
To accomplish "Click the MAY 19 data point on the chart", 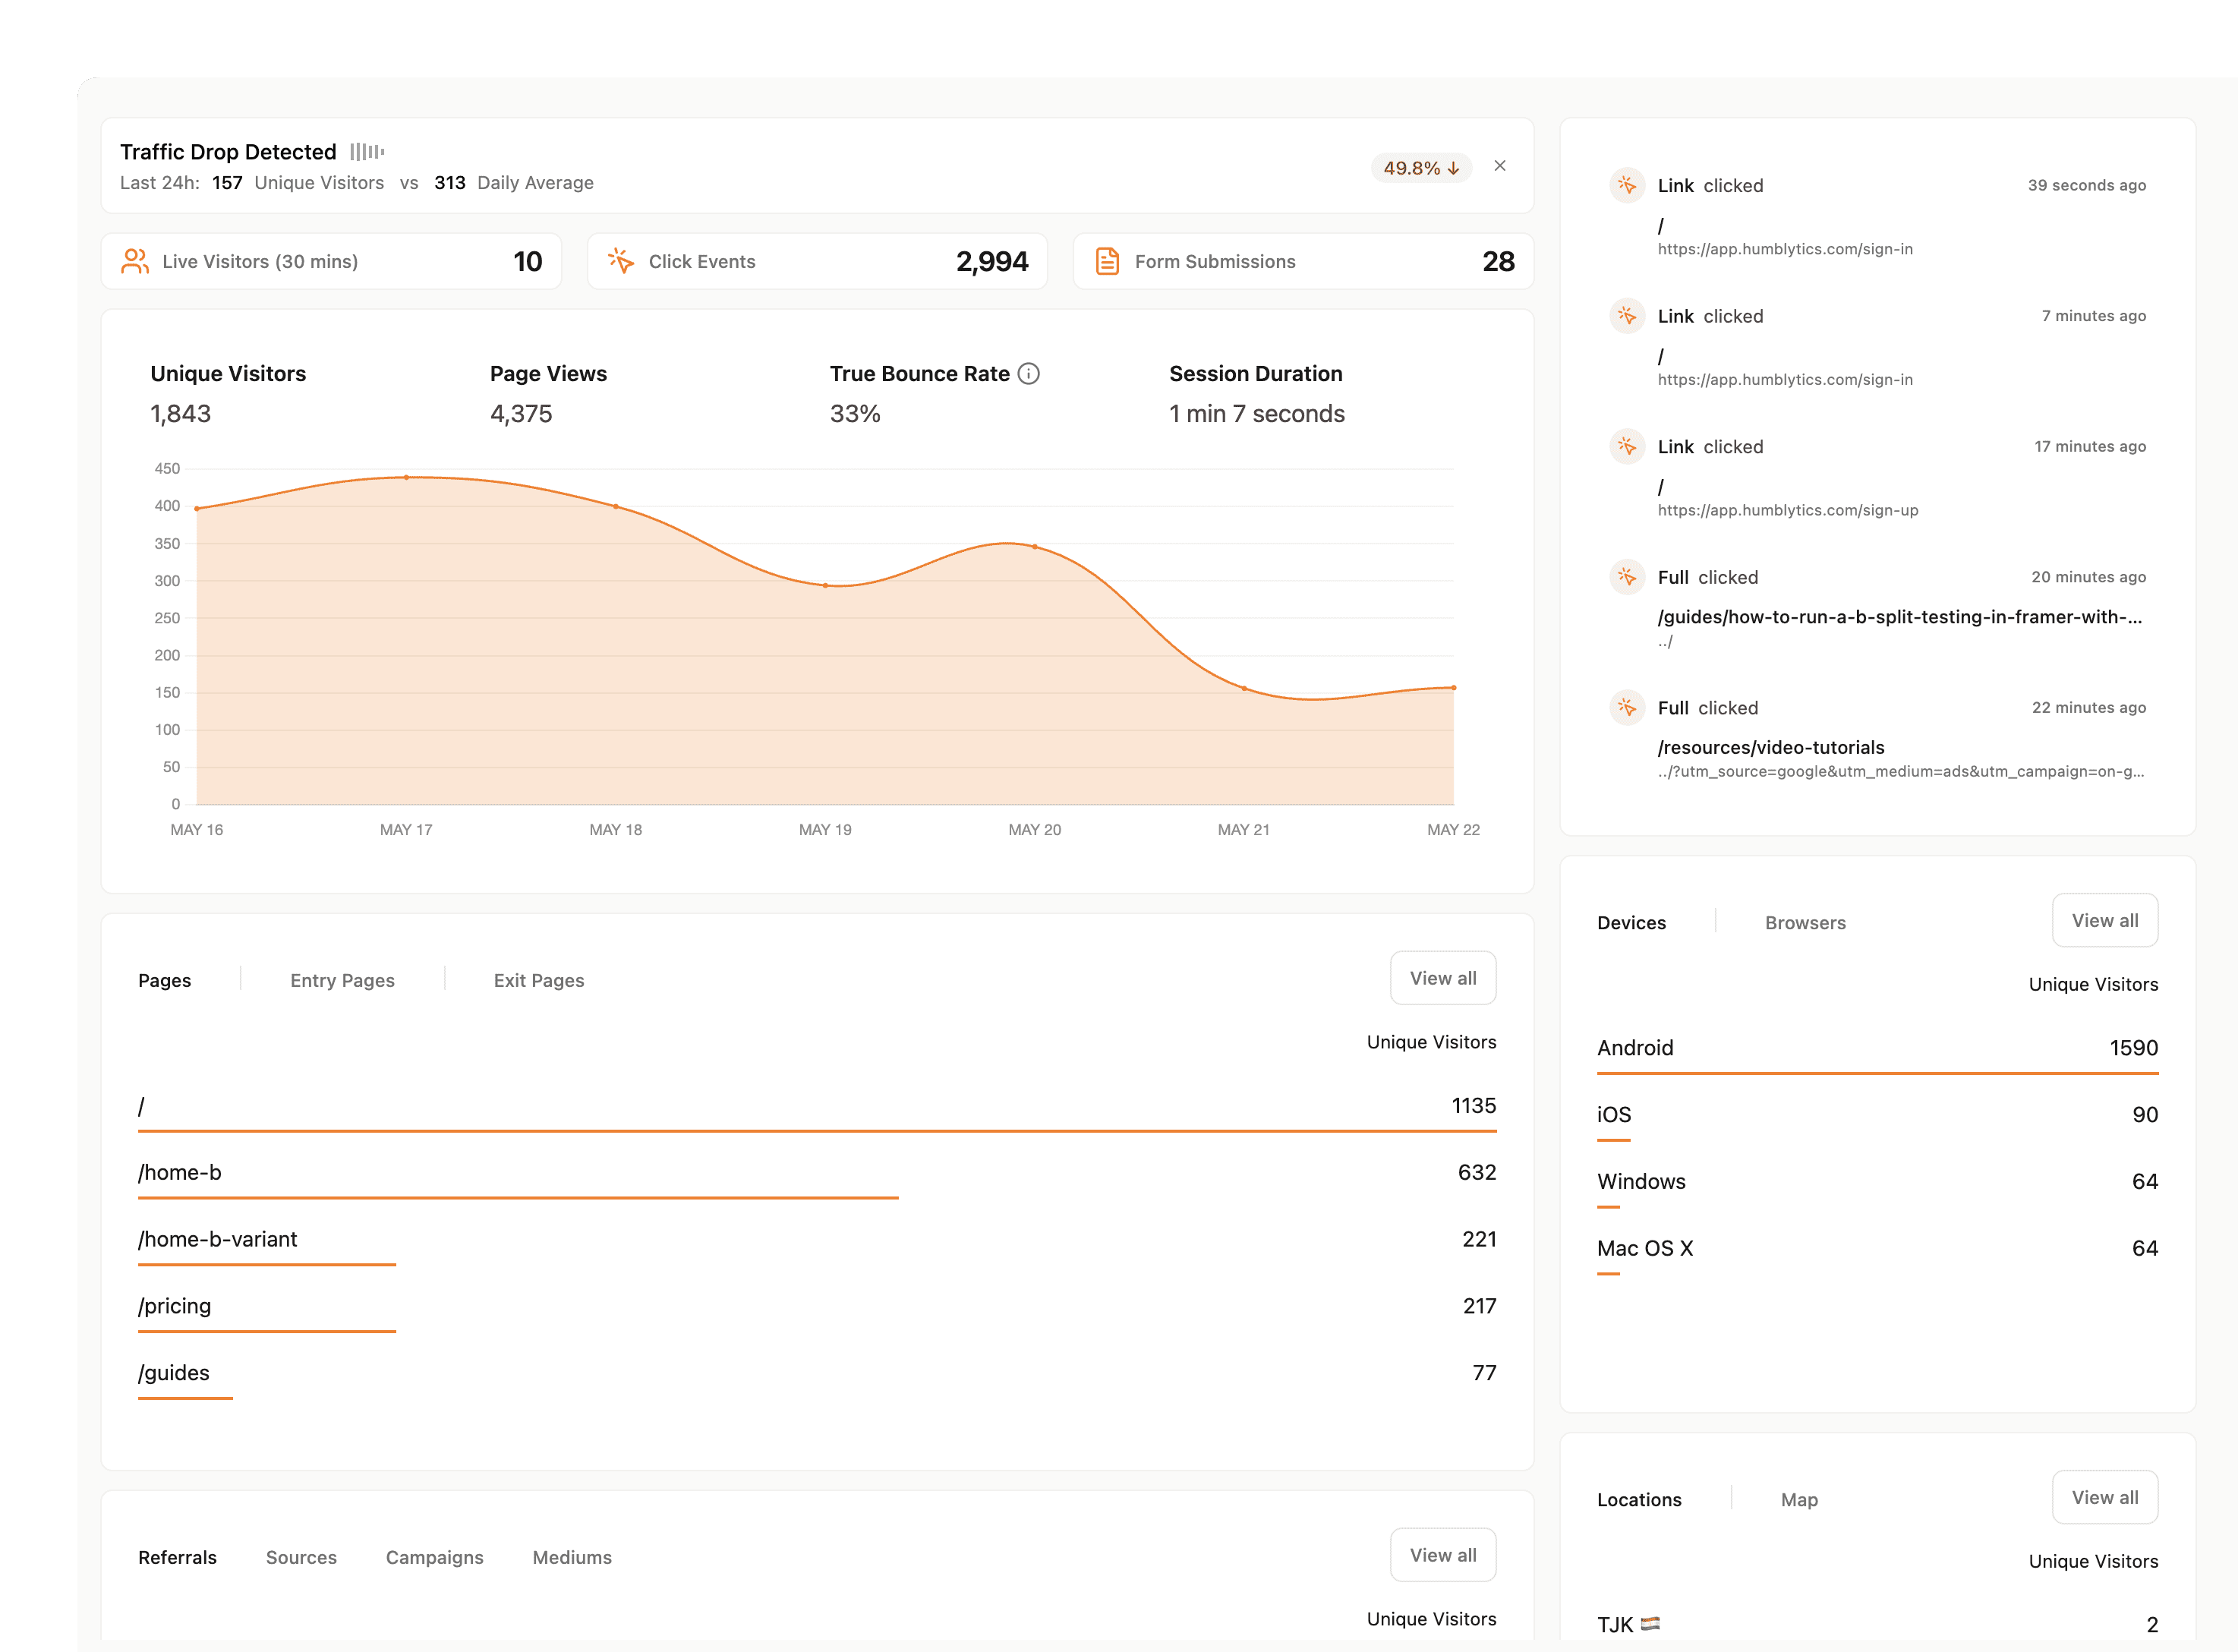I will point(825,585).
